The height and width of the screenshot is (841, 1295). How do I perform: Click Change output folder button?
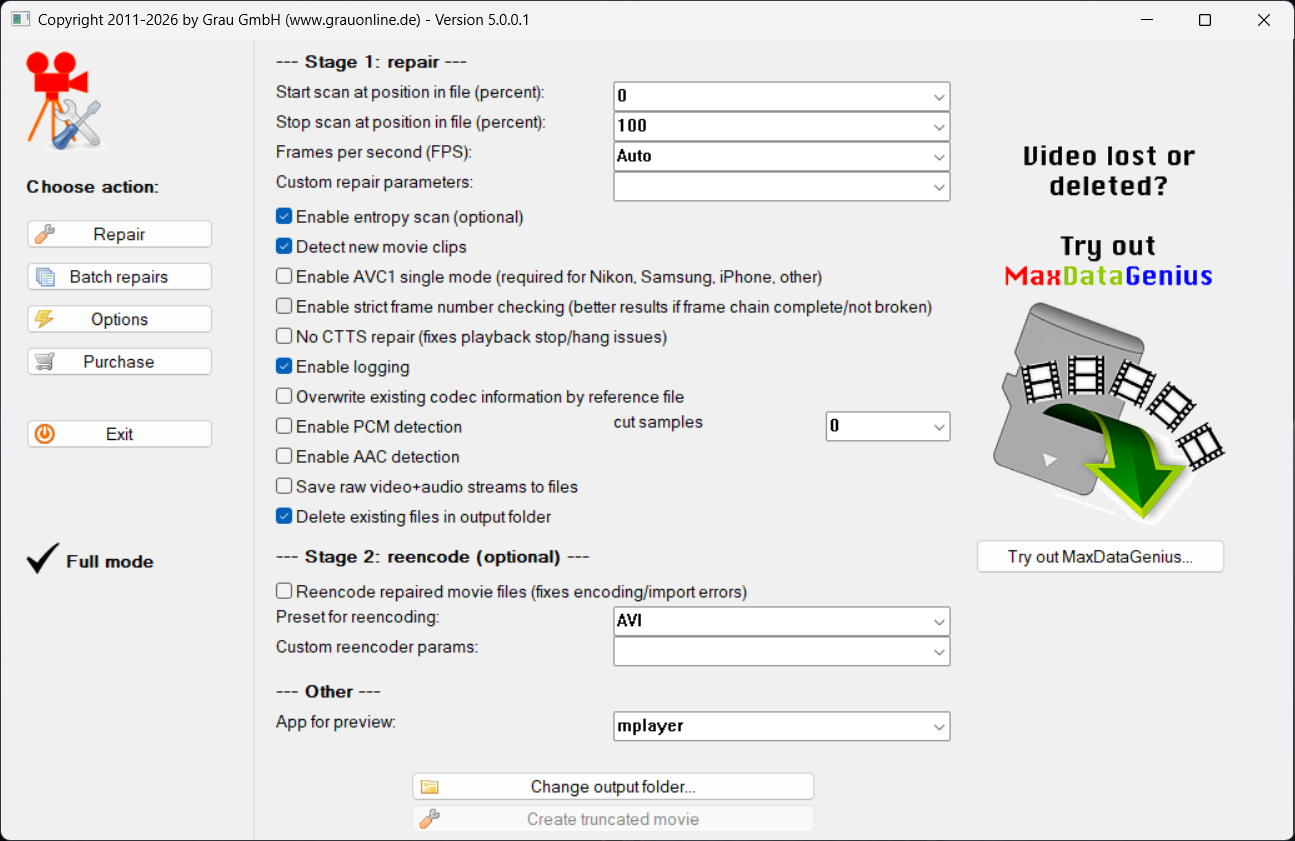point(613,787)
